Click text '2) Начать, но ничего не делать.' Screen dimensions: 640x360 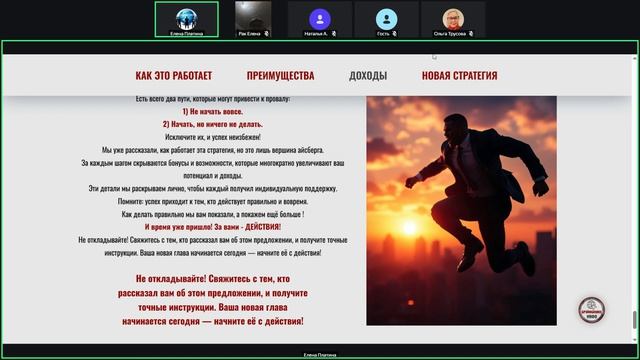[x=213, y=124]
